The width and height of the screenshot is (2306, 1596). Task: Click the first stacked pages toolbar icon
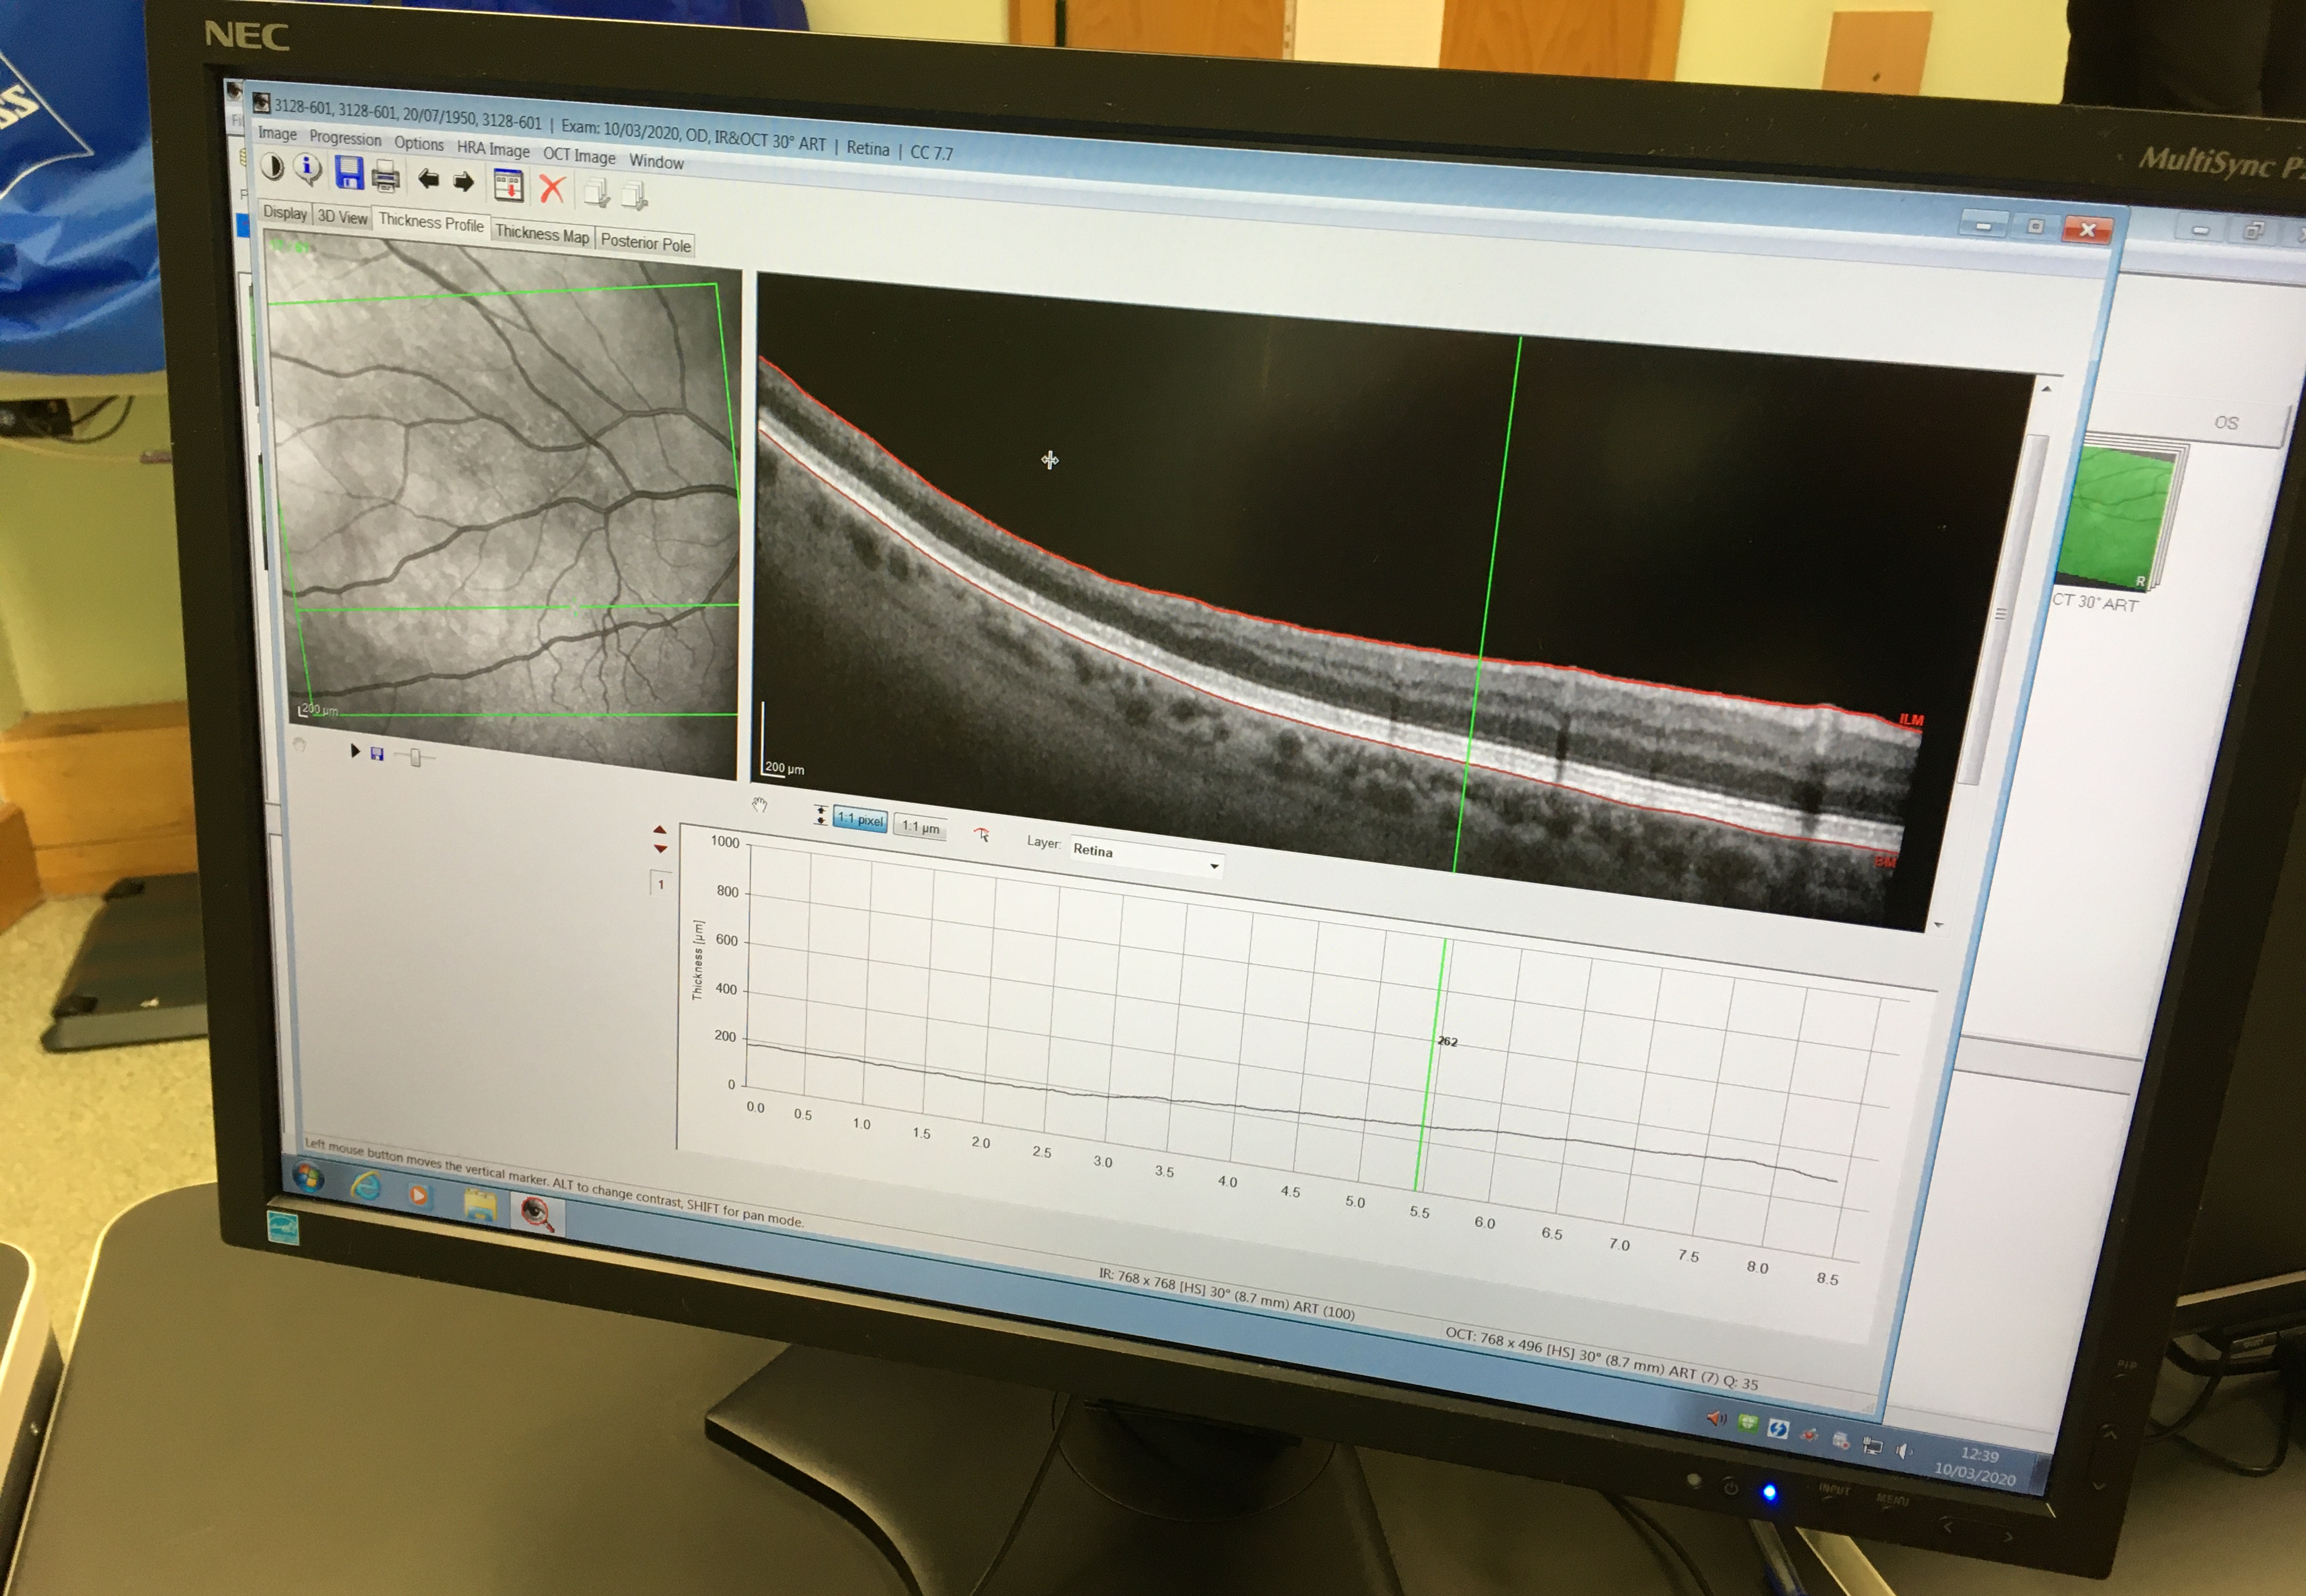597,192
